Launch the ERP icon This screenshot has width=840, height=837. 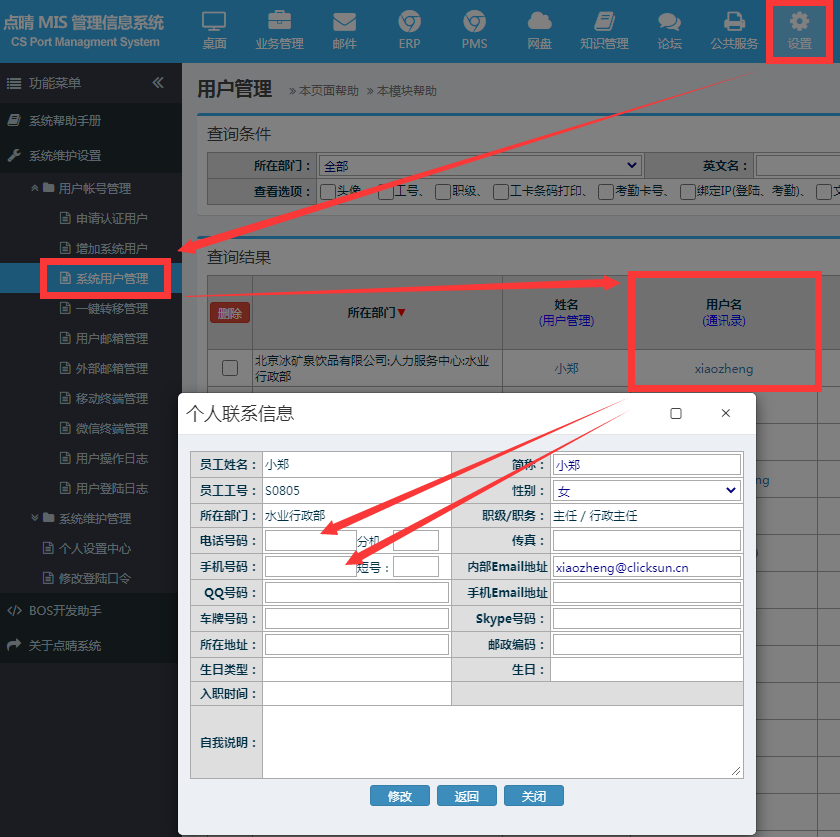pyautogui.click(x=409, y=30)
